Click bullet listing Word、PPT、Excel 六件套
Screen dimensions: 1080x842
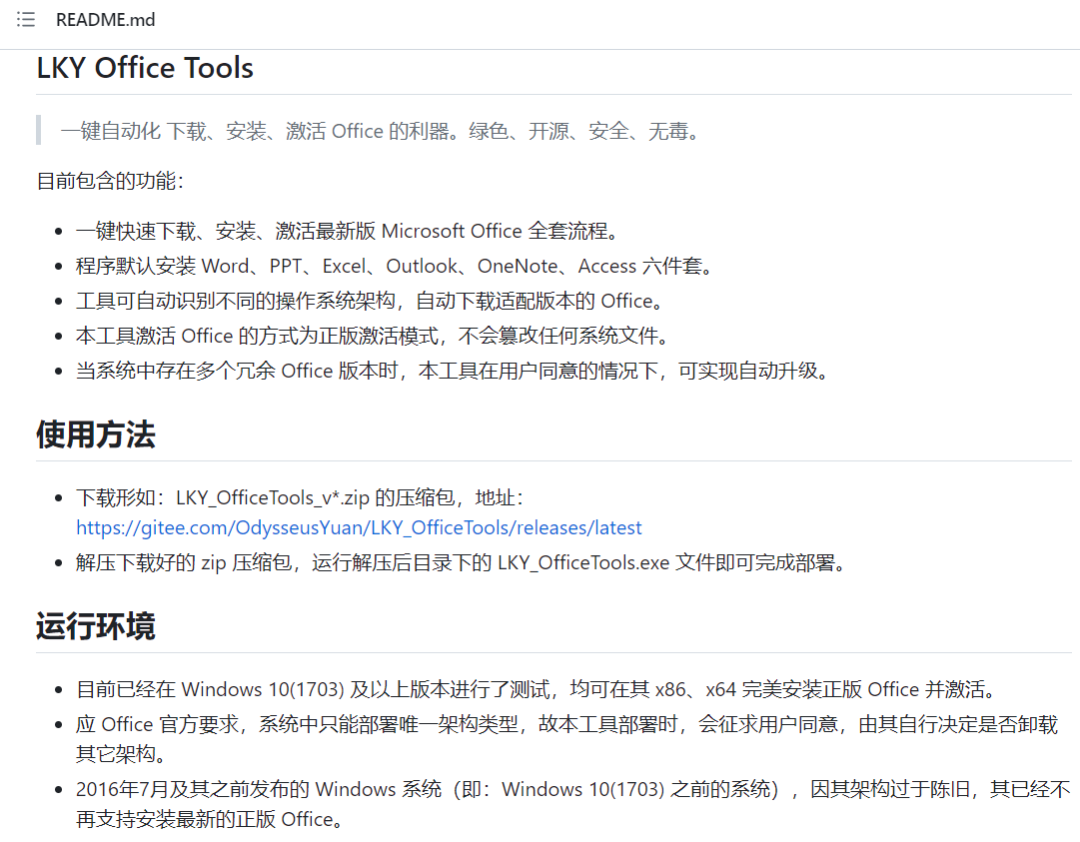tap(395, 266)
